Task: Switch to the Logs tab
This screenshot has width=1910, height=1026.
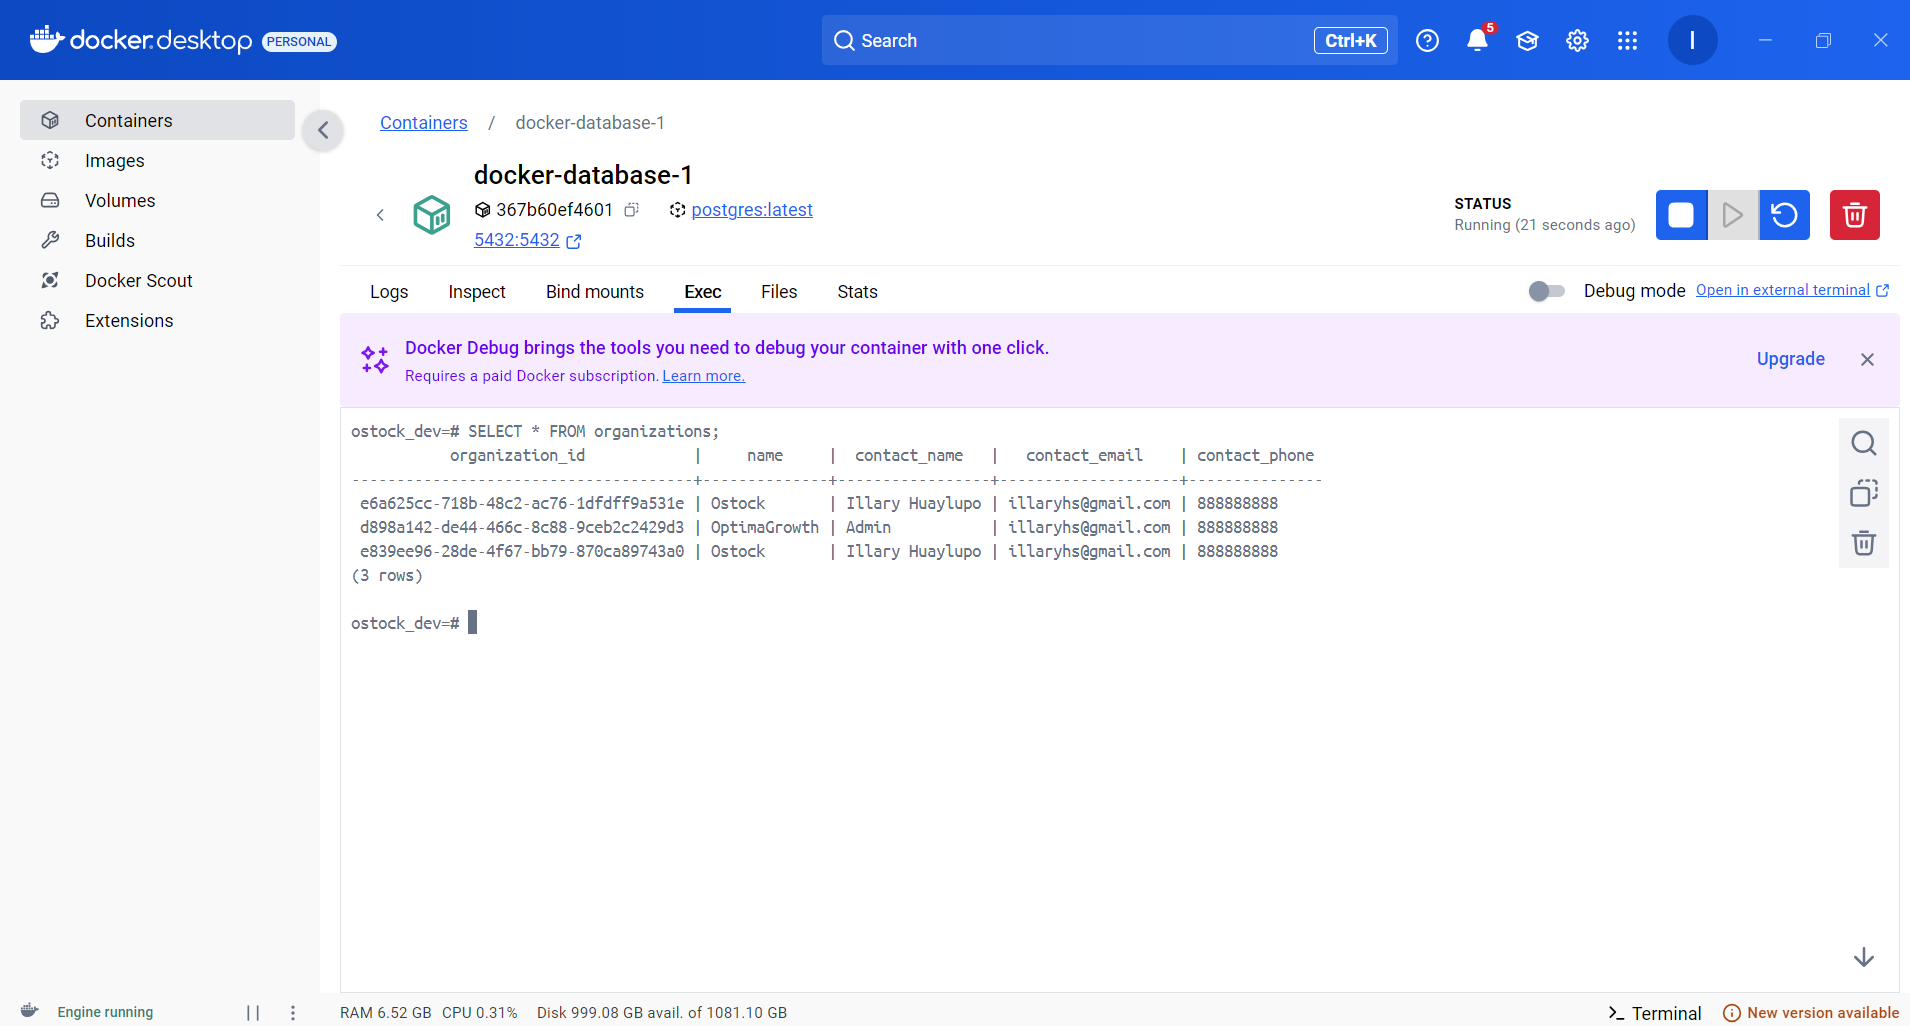Action: (389, 292)
